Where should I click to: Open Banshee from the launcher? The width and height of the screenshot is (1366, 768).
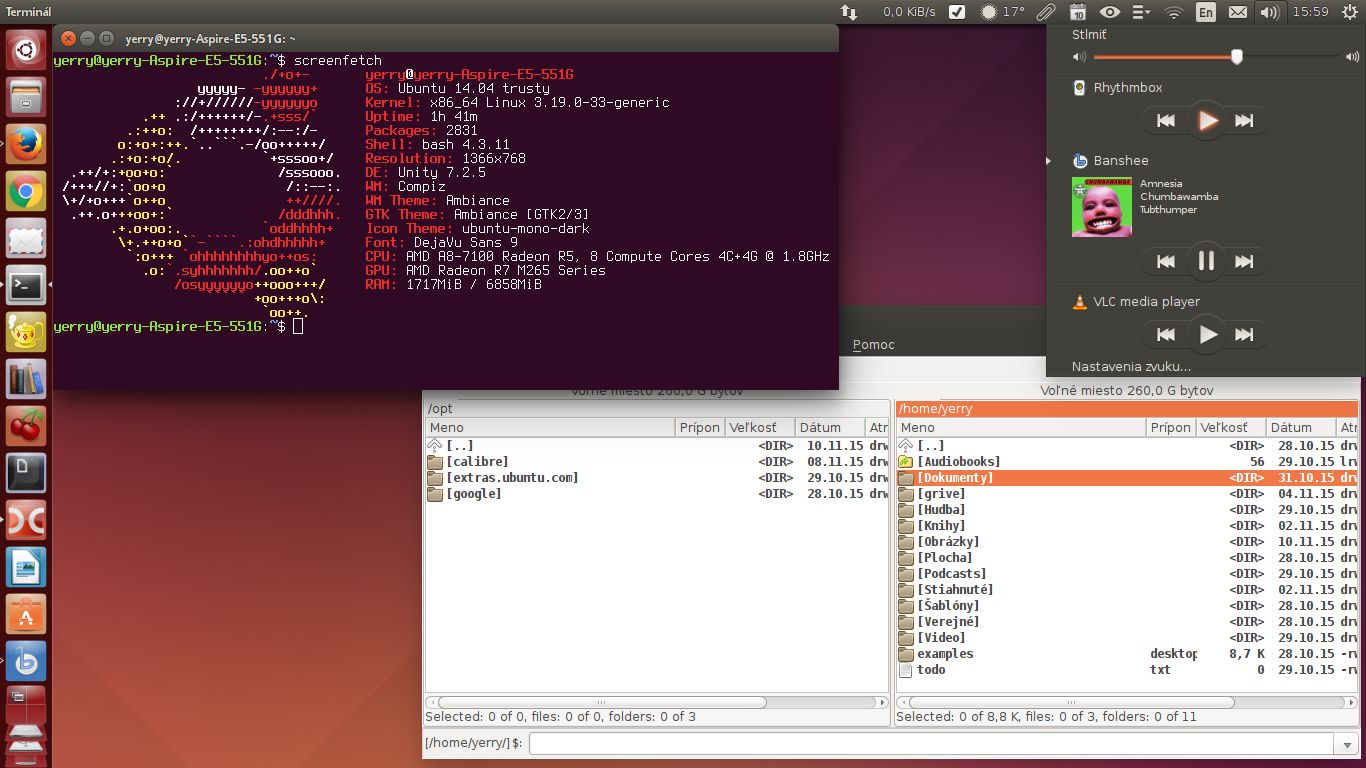click(26, 663)
